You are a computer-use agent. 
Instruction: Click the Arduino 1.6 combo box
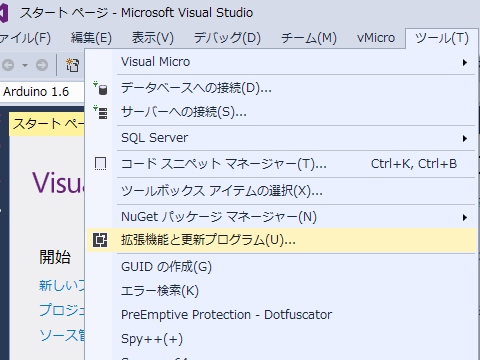[x=42, y=92]
